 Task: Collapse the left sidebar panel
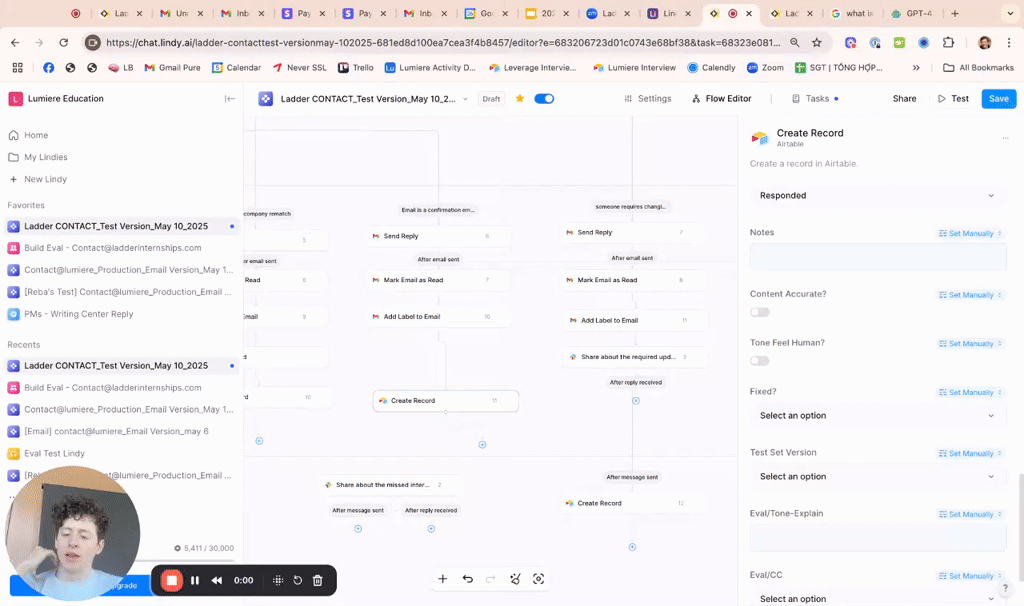tap(230, 99)
